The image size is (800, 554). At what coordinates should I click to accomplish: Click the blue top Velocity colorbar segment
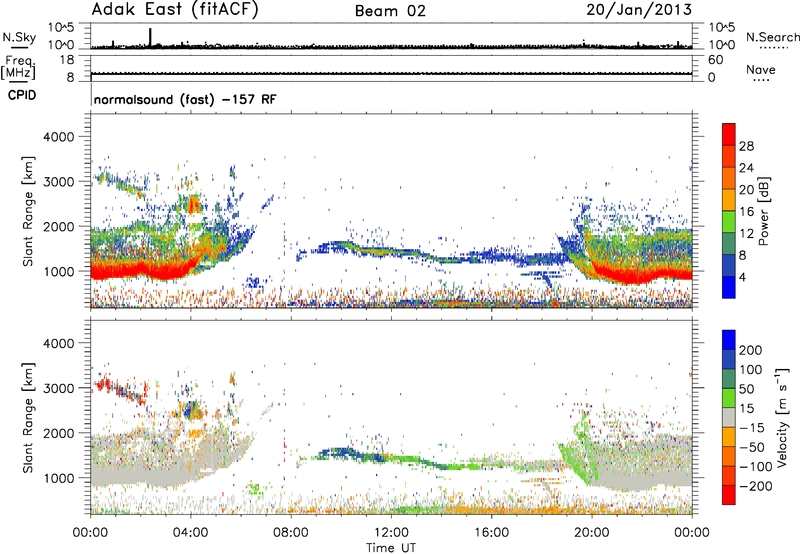click(x=729, y=340)
